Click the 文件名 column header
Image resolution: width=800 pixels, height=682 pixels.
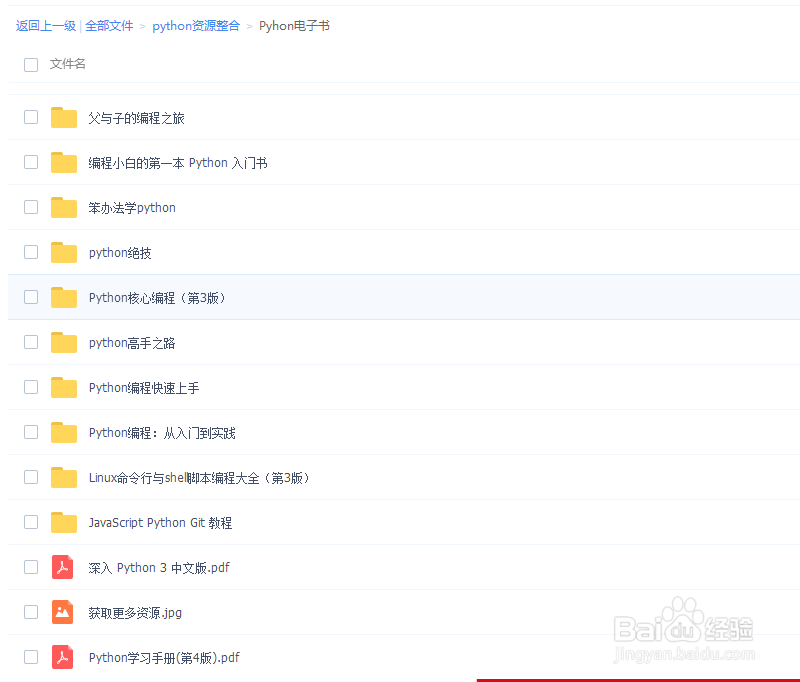point(67,64)
